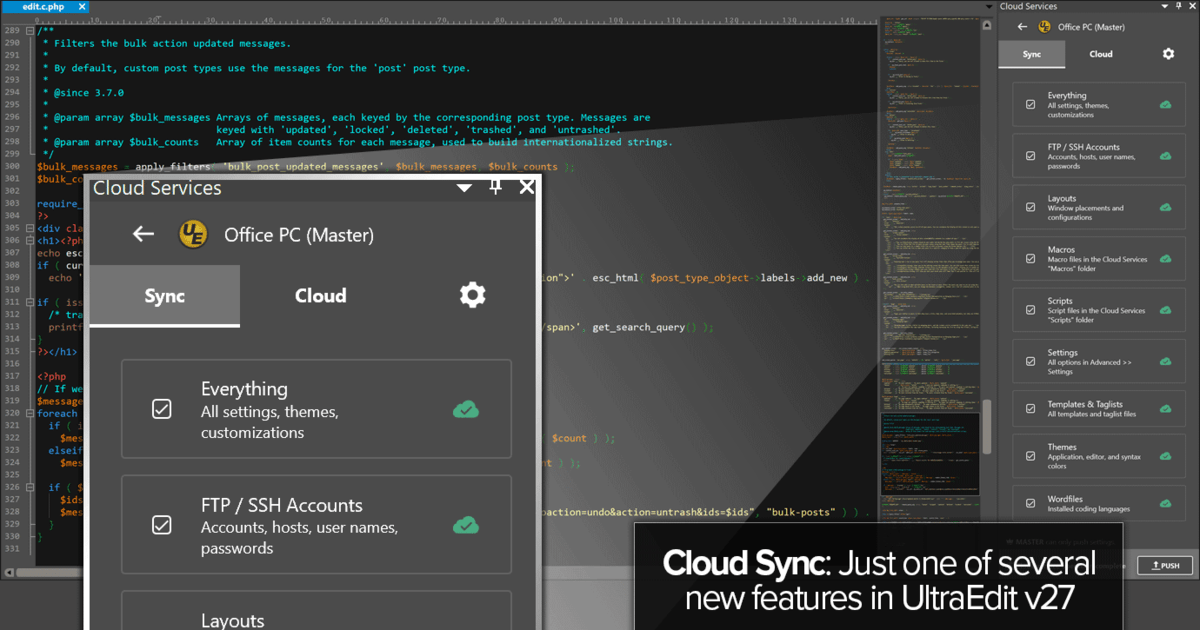
Task: Open settings gear in the docked Cloud Services panel
Action: click(1168, 54)
